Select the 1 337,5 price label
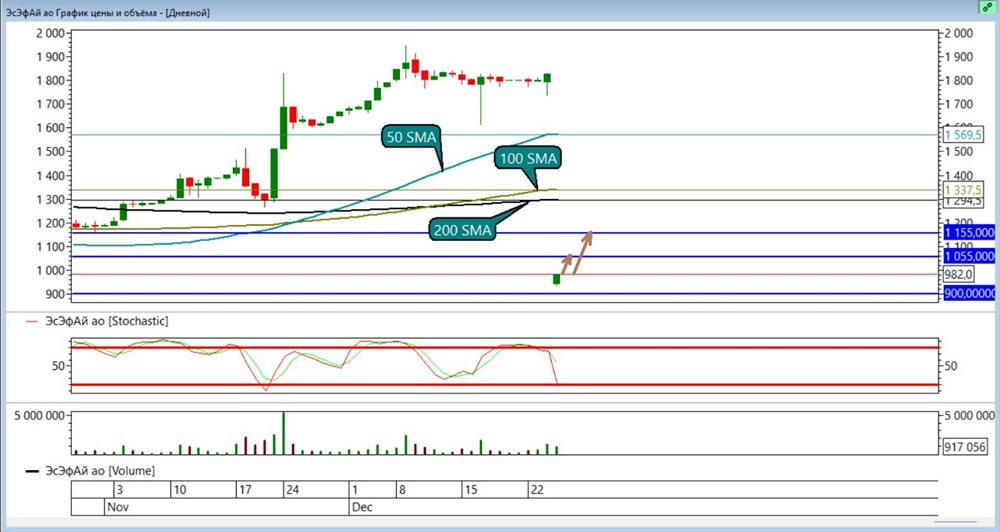The height and width of the screenshot is (532, 1000). tap(963, 190)
